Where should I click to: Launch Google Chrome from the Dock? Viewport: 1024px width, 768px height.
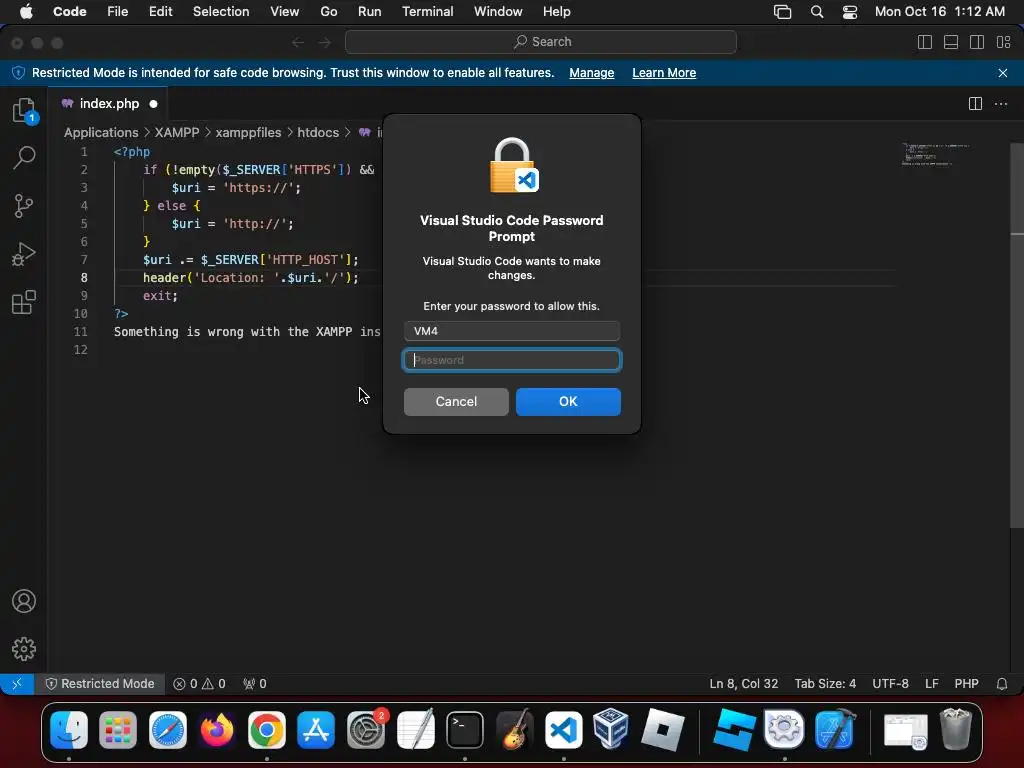266,729
